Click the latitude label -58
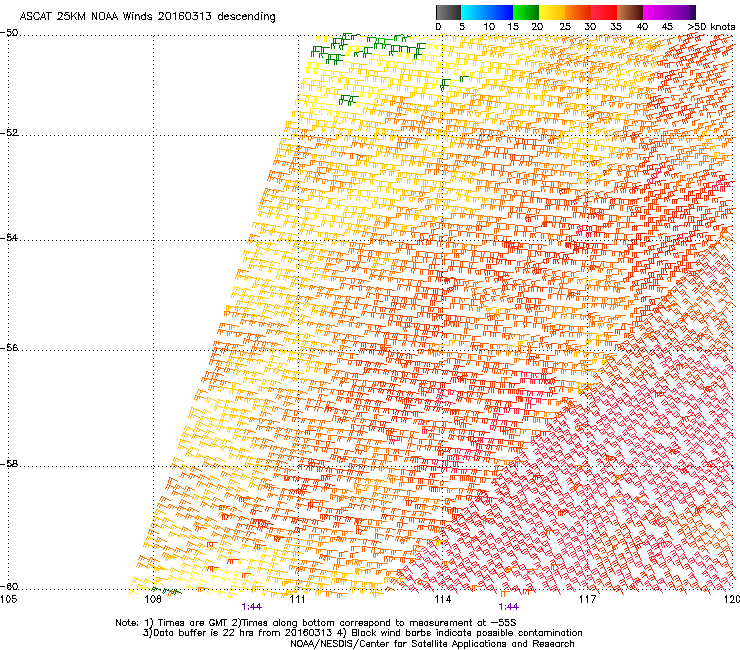This screenshot has width=740, height=650. (x=9, y=464)
